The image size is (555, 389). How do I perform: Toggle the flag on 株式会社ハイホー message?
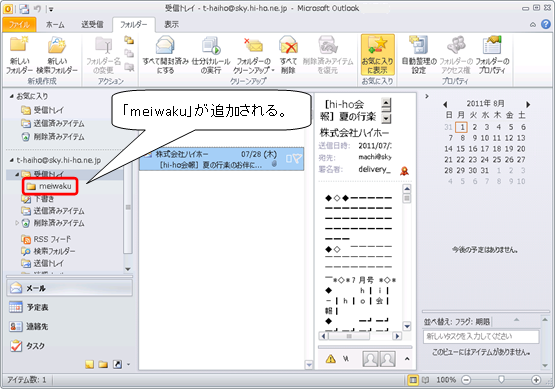297,159
